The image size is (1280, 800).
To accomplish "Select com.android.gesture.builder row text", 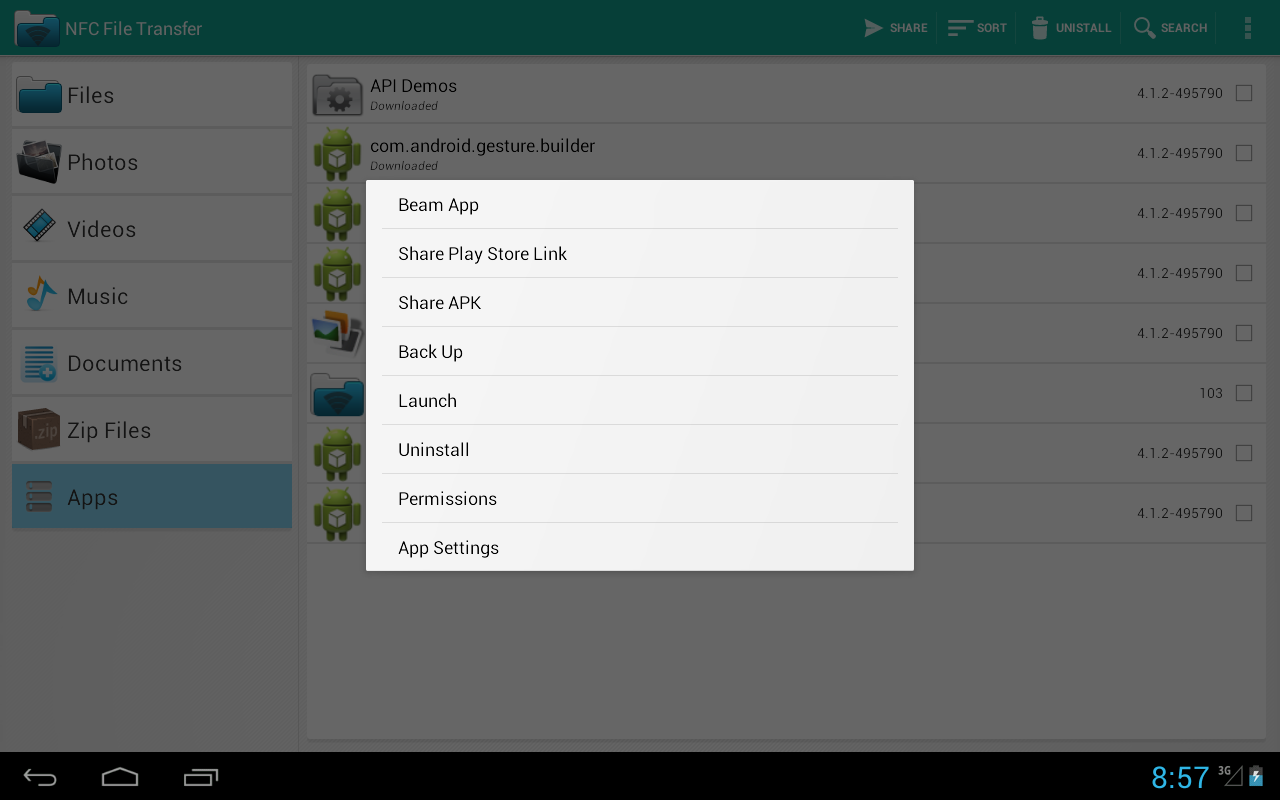I will 482,146.
